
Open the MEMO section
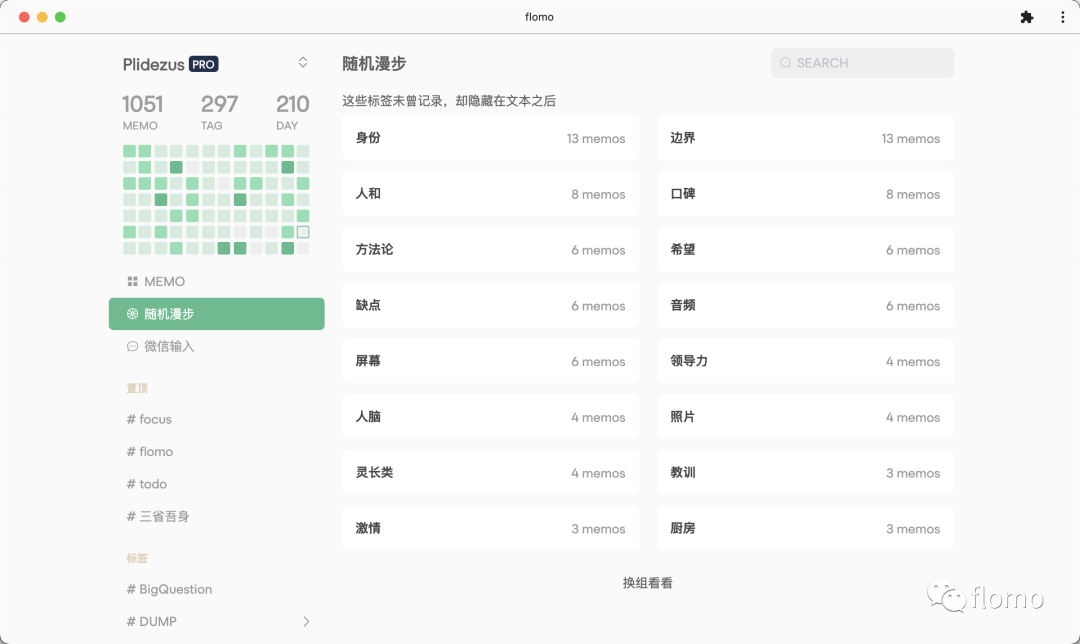click(x=216, y=281)
